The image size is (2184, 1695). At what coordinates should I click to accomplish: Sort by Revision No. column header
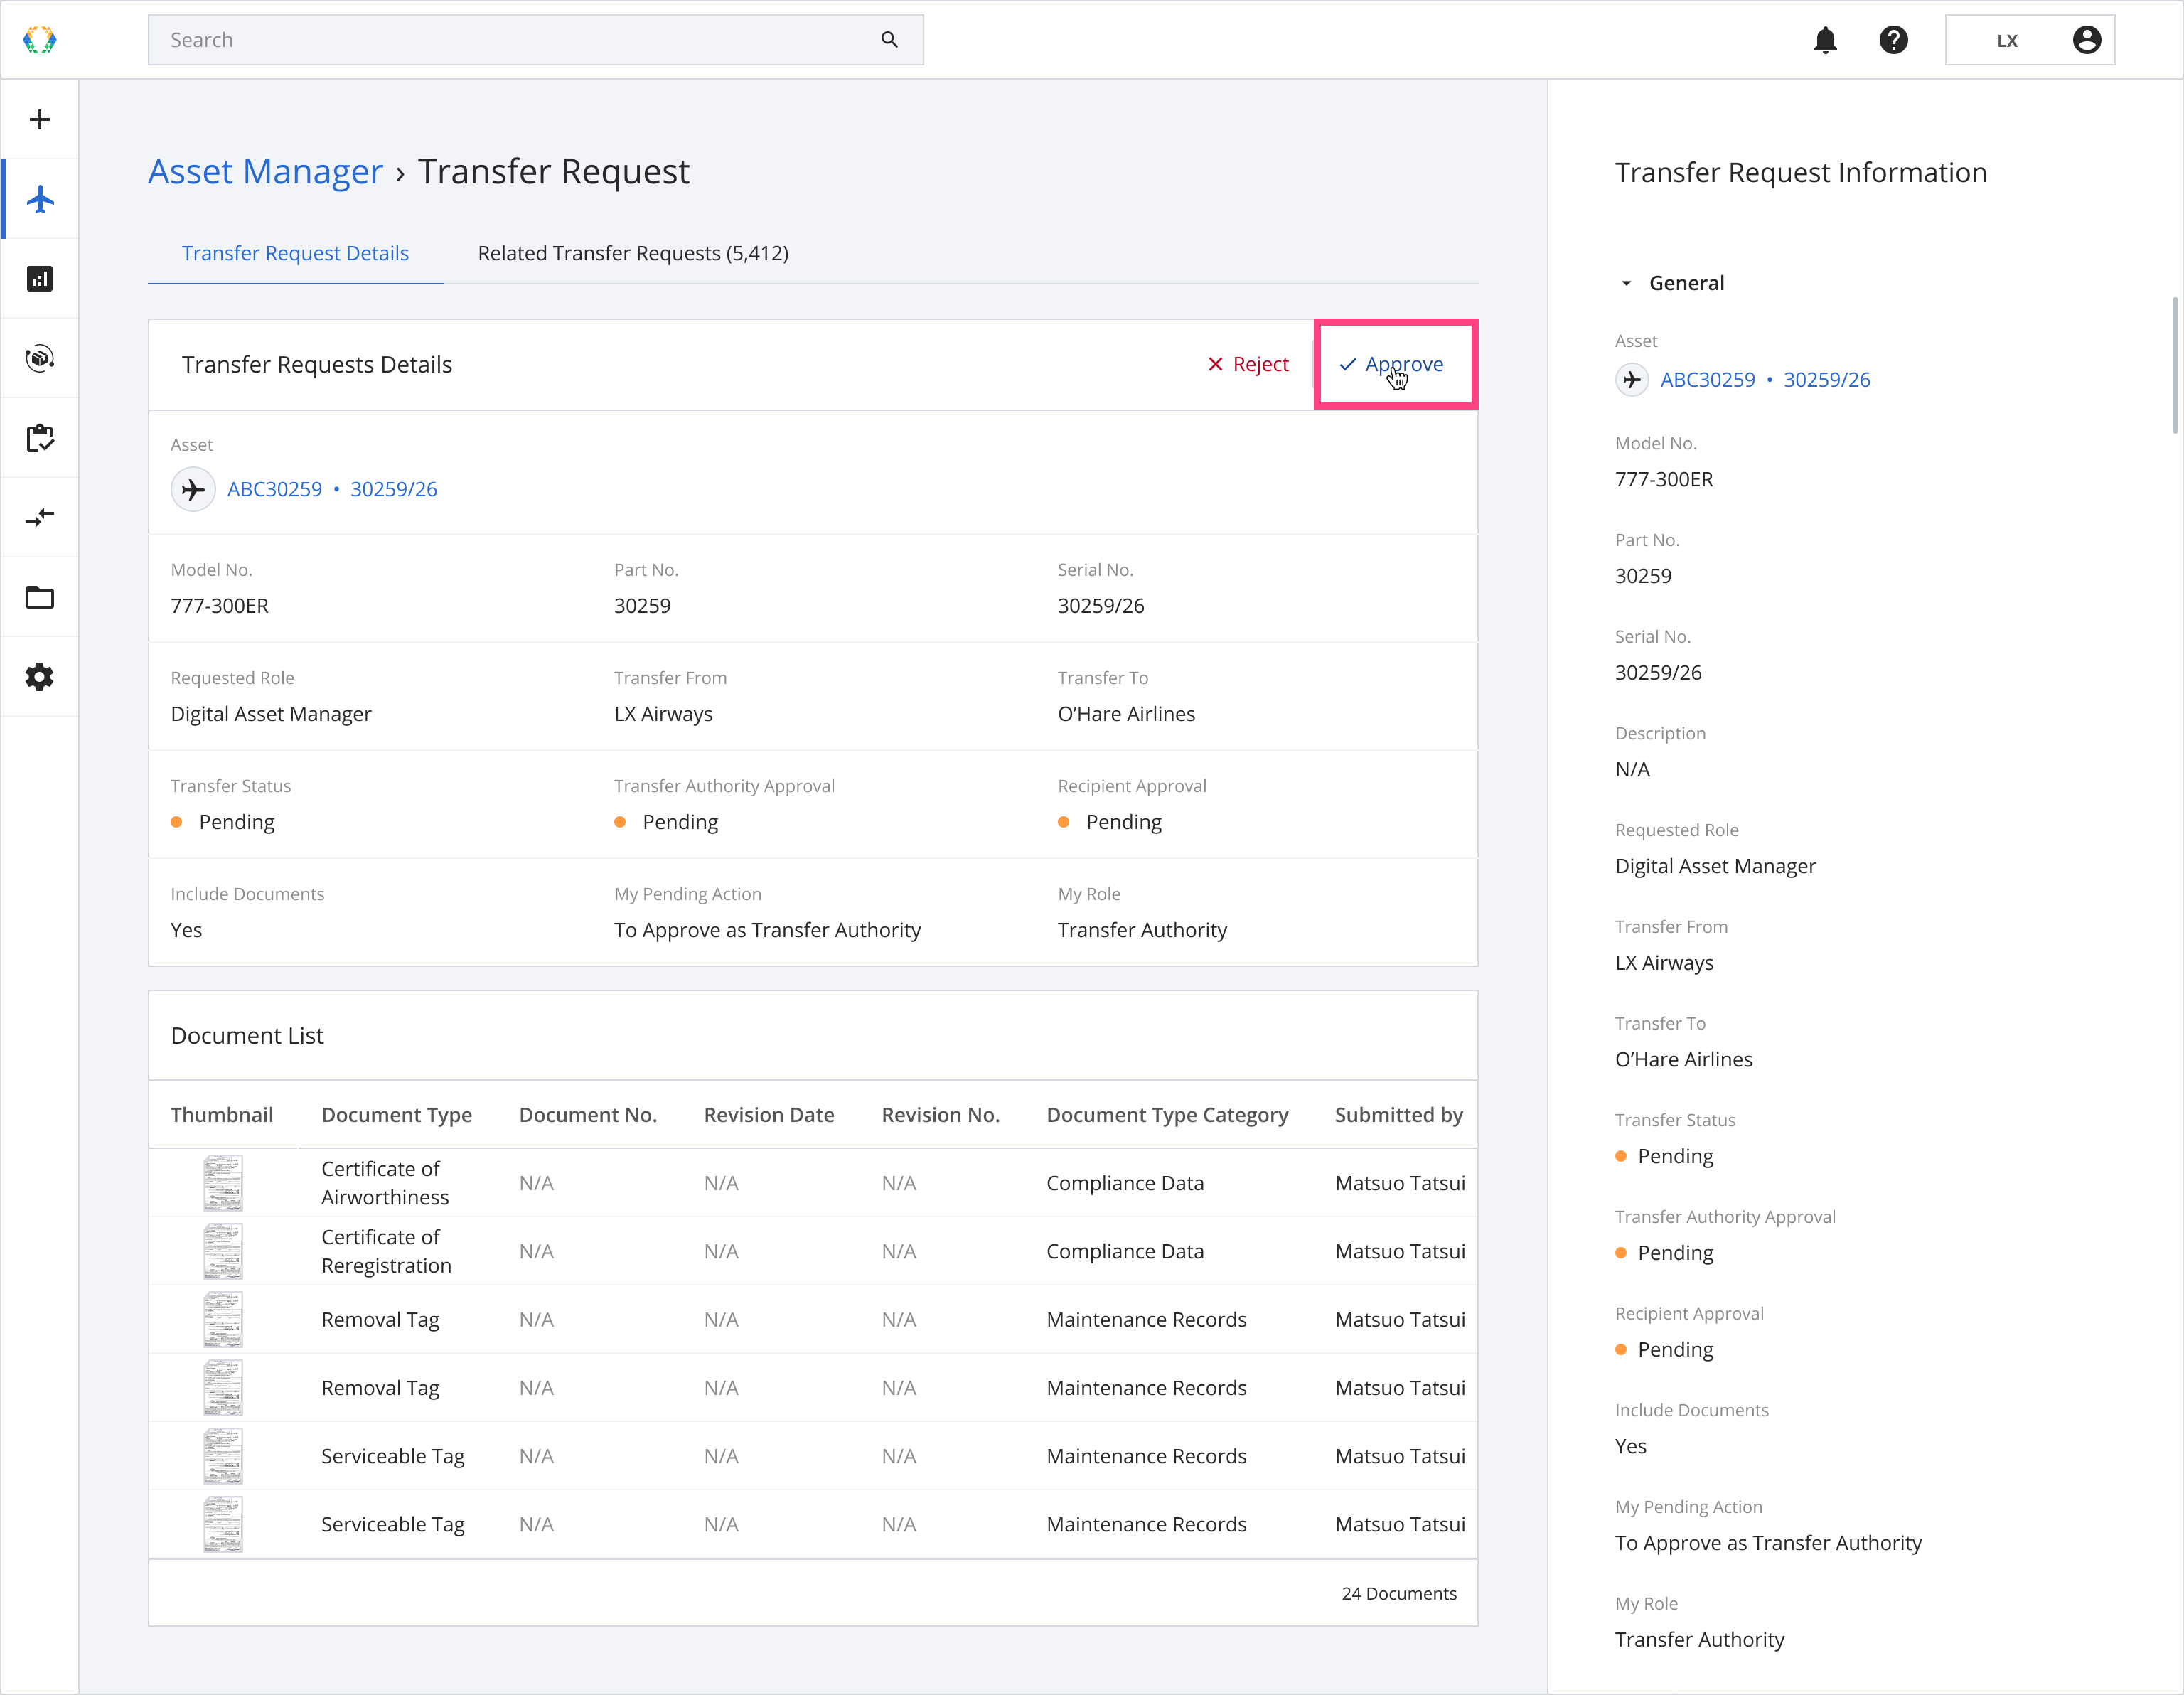941,1115
